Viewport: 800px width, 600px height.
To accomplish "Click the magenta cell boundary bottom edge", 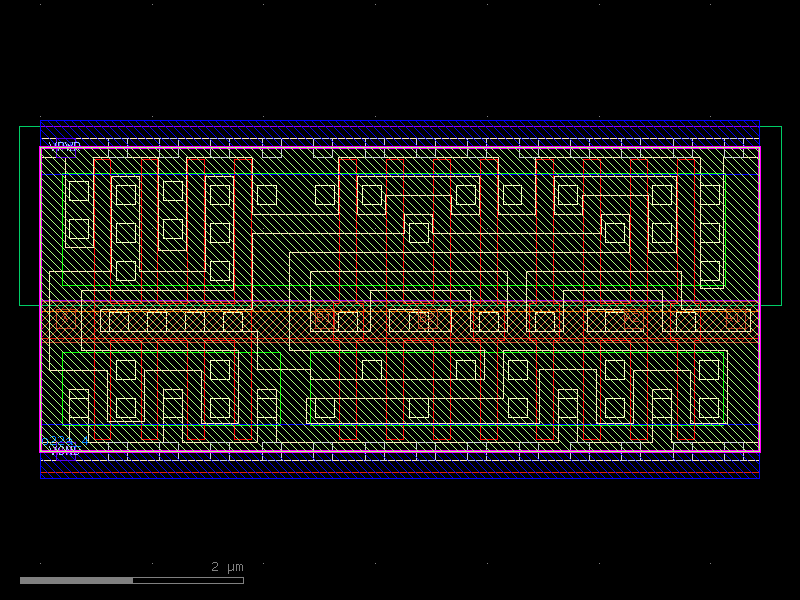I will [400, 451].
